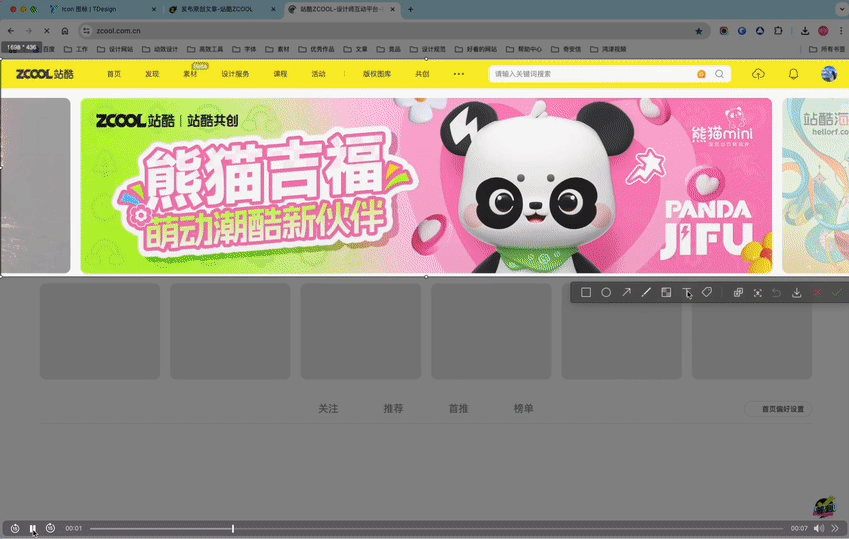This screenshot has height=539, width=849.
Task: Click the video progress bar playhead
Action: coord(233,528)
